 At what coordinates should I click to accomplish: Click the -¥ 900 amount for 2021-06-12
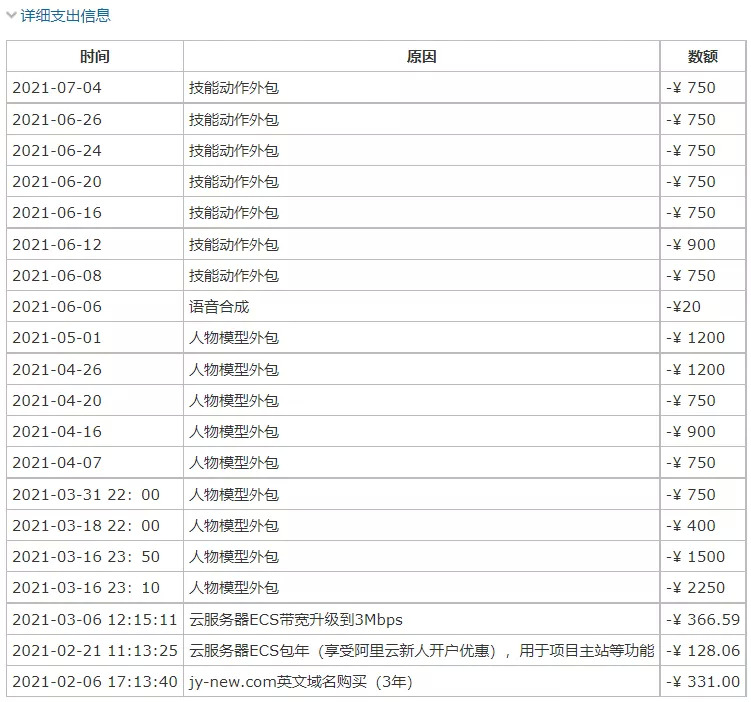(691, 245)
